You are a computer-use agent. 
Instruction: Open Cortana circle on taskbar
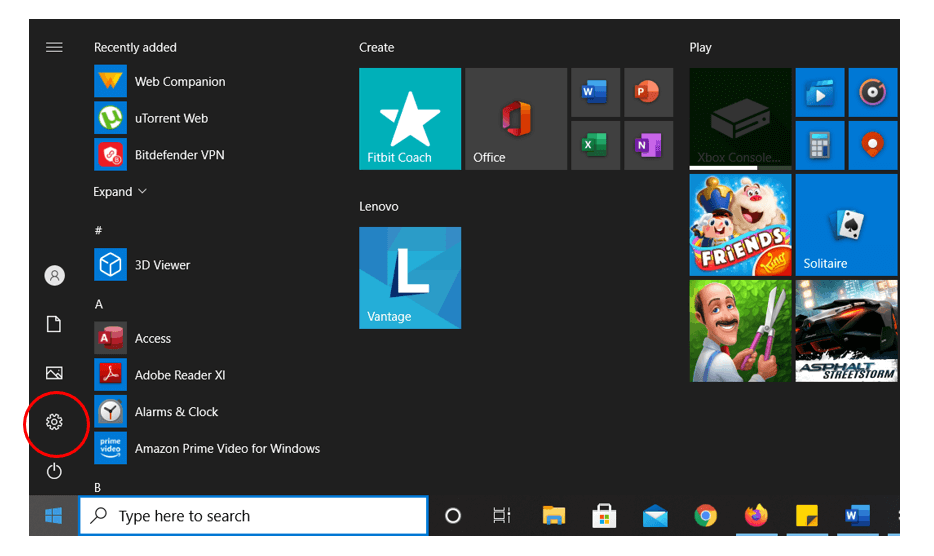click(453, 515)
